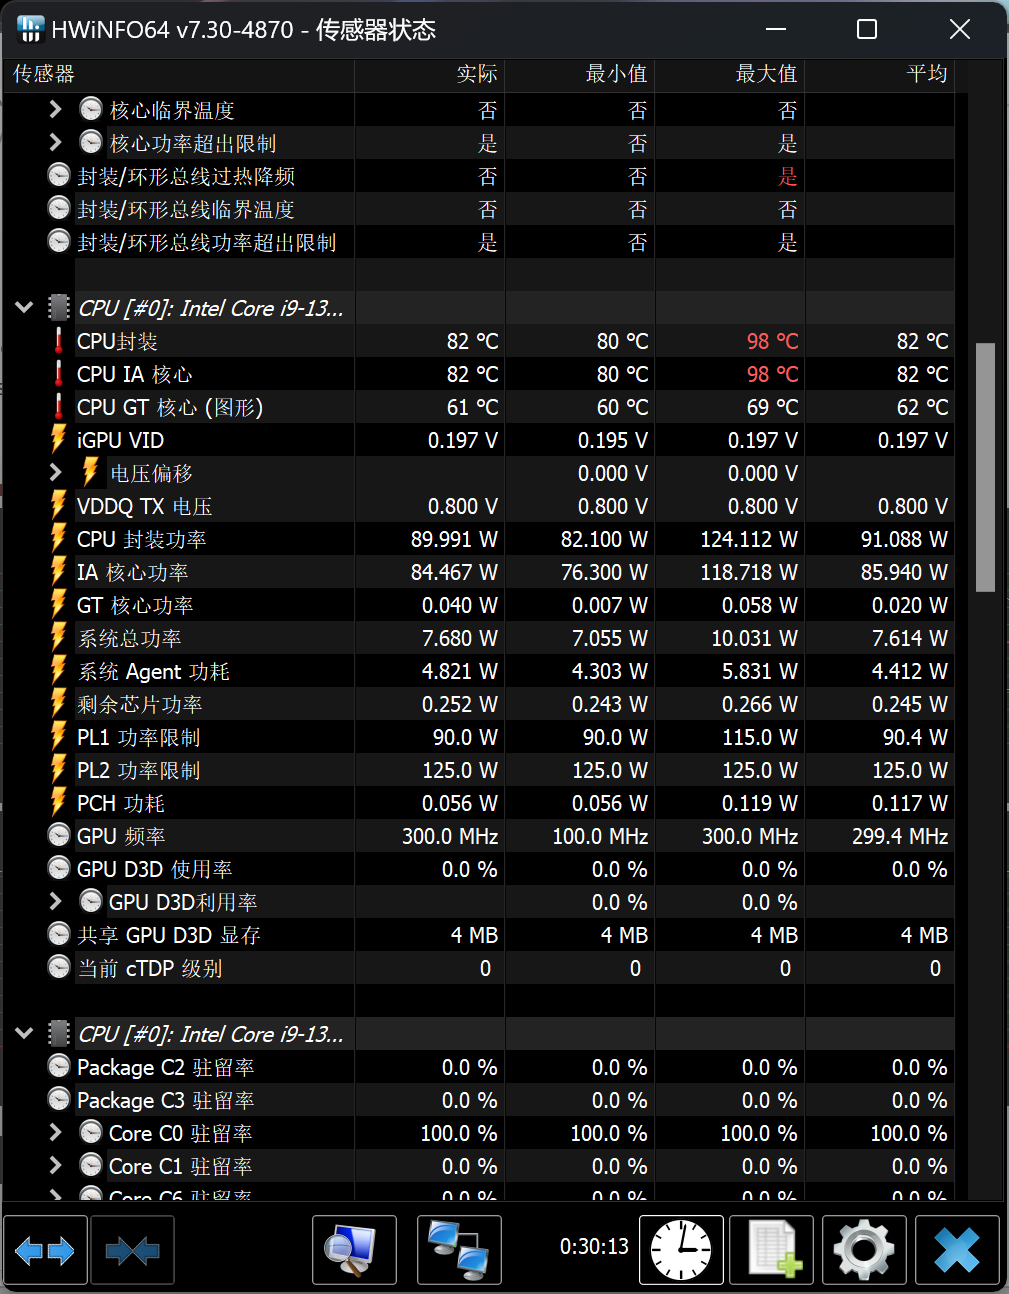Click the 实际 column header
The width and height of the screenshot is (1009, 1294).
click(430, 74)
